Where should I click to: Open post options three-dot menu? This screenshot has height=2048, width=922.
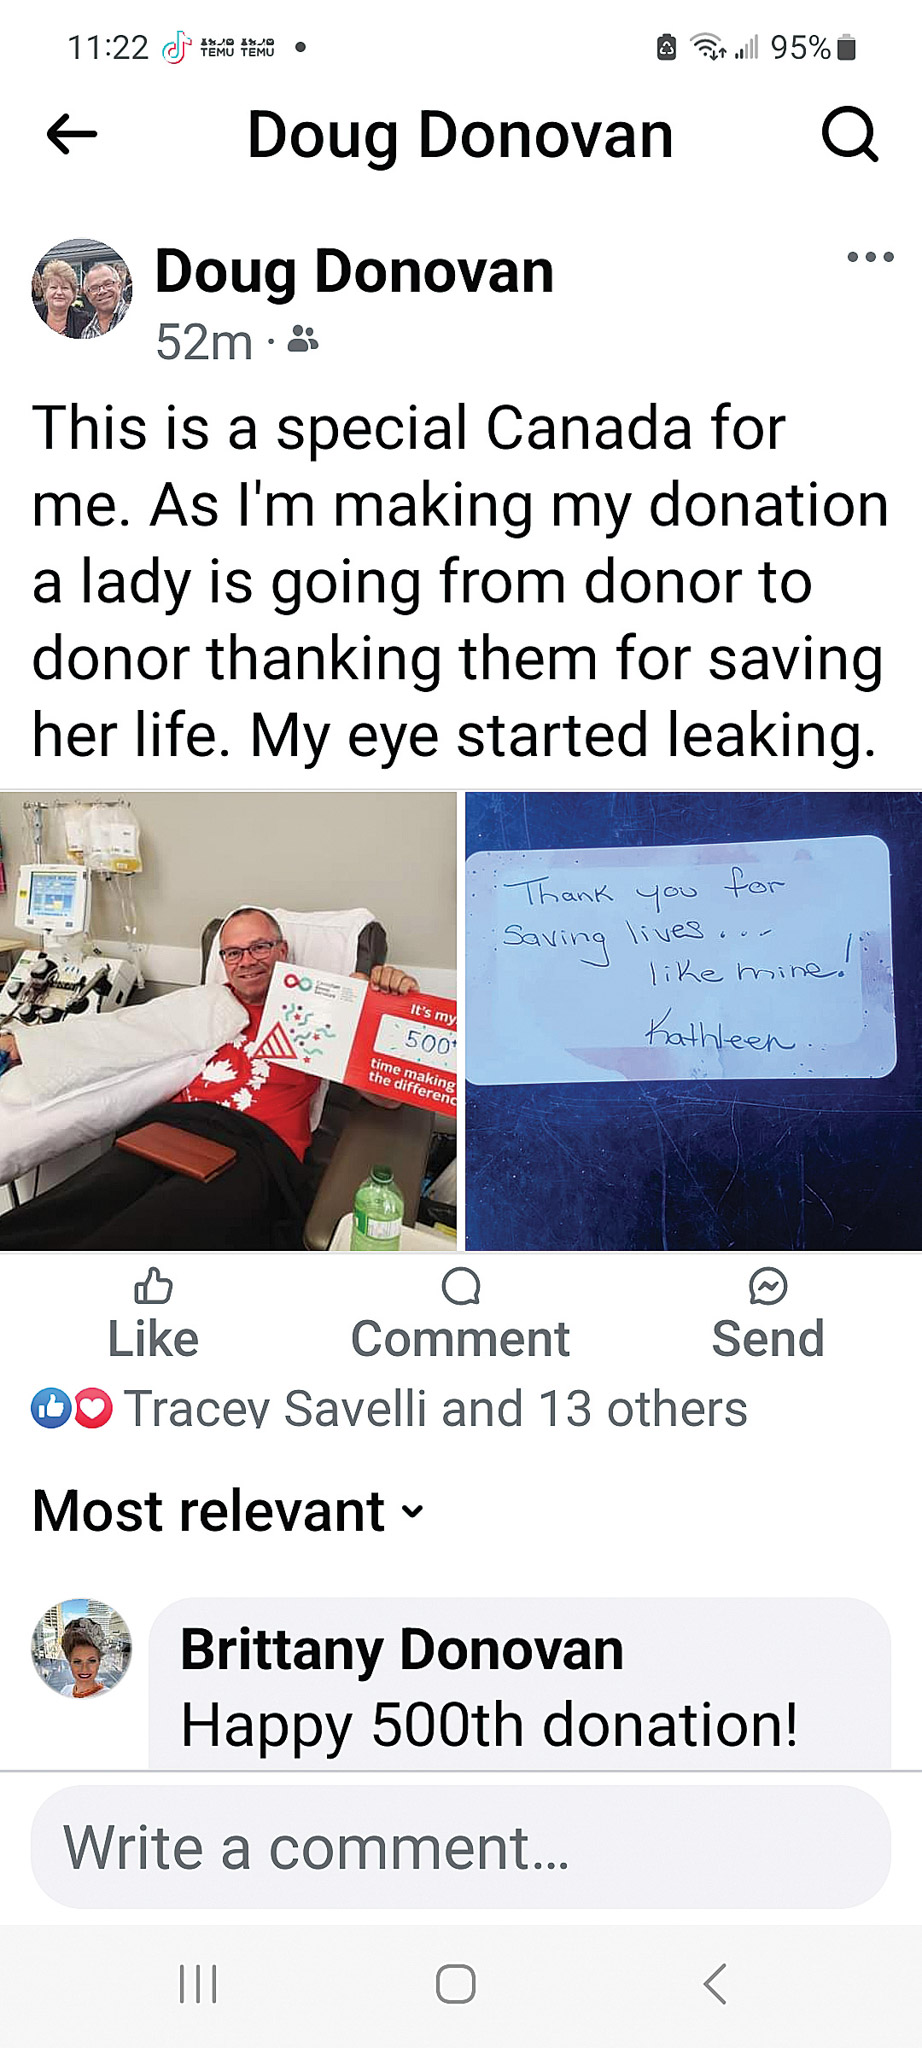[870, 257]
